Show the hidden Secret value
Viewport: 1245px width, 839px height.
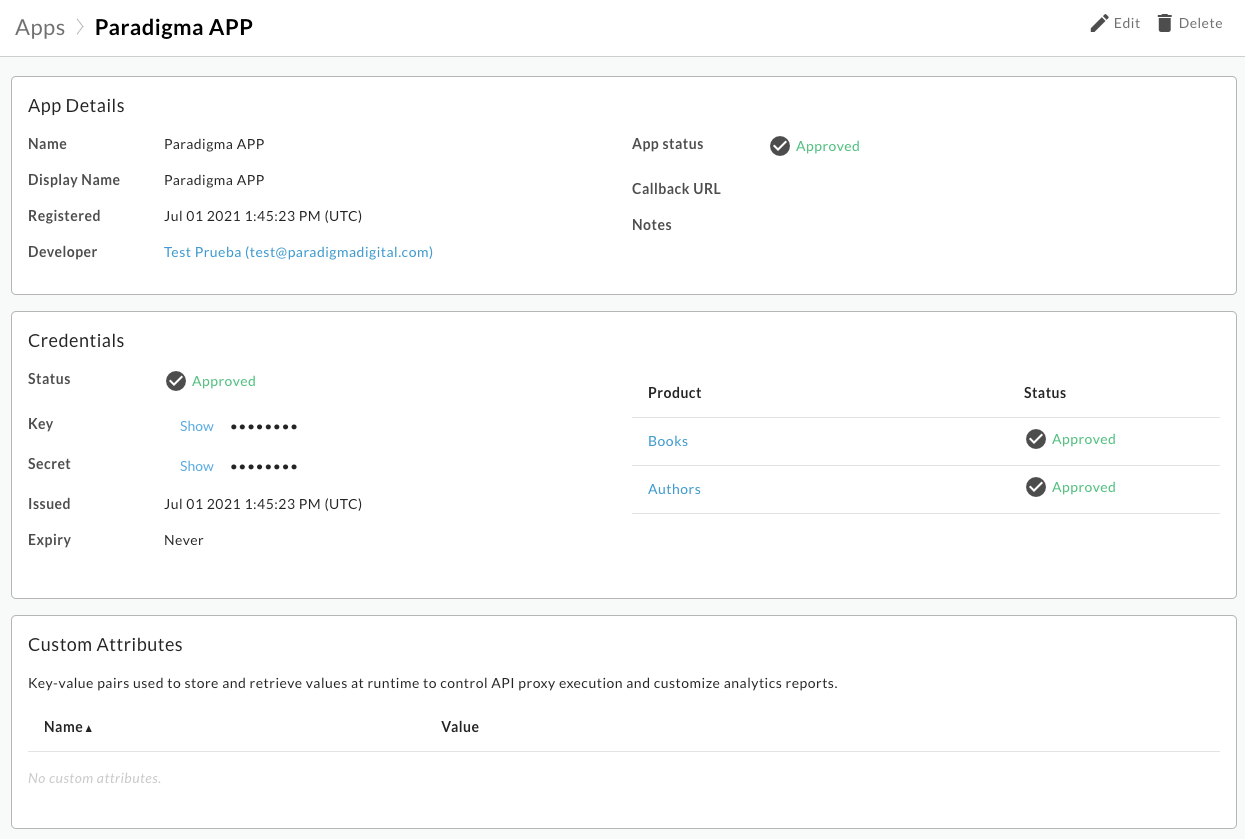tap(196, 465)
